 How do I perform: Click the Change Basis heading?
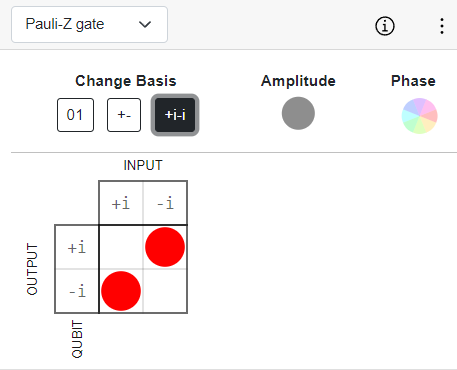[x=126, y=81]
